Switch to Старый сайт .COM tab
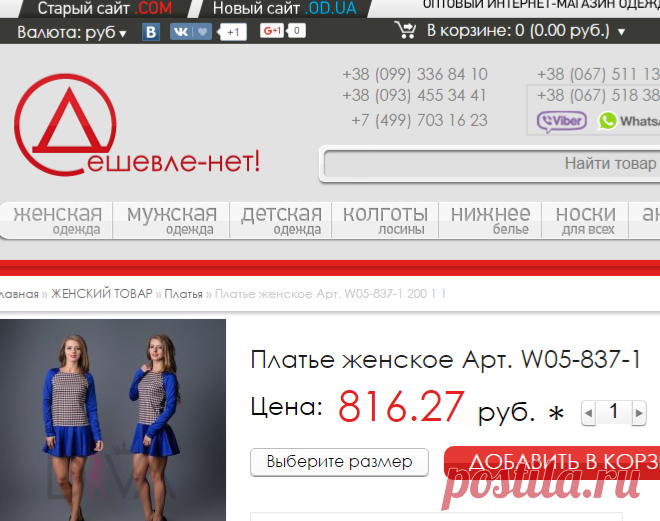The height and width of the screenshot is (521, 660). pos(105,8)
